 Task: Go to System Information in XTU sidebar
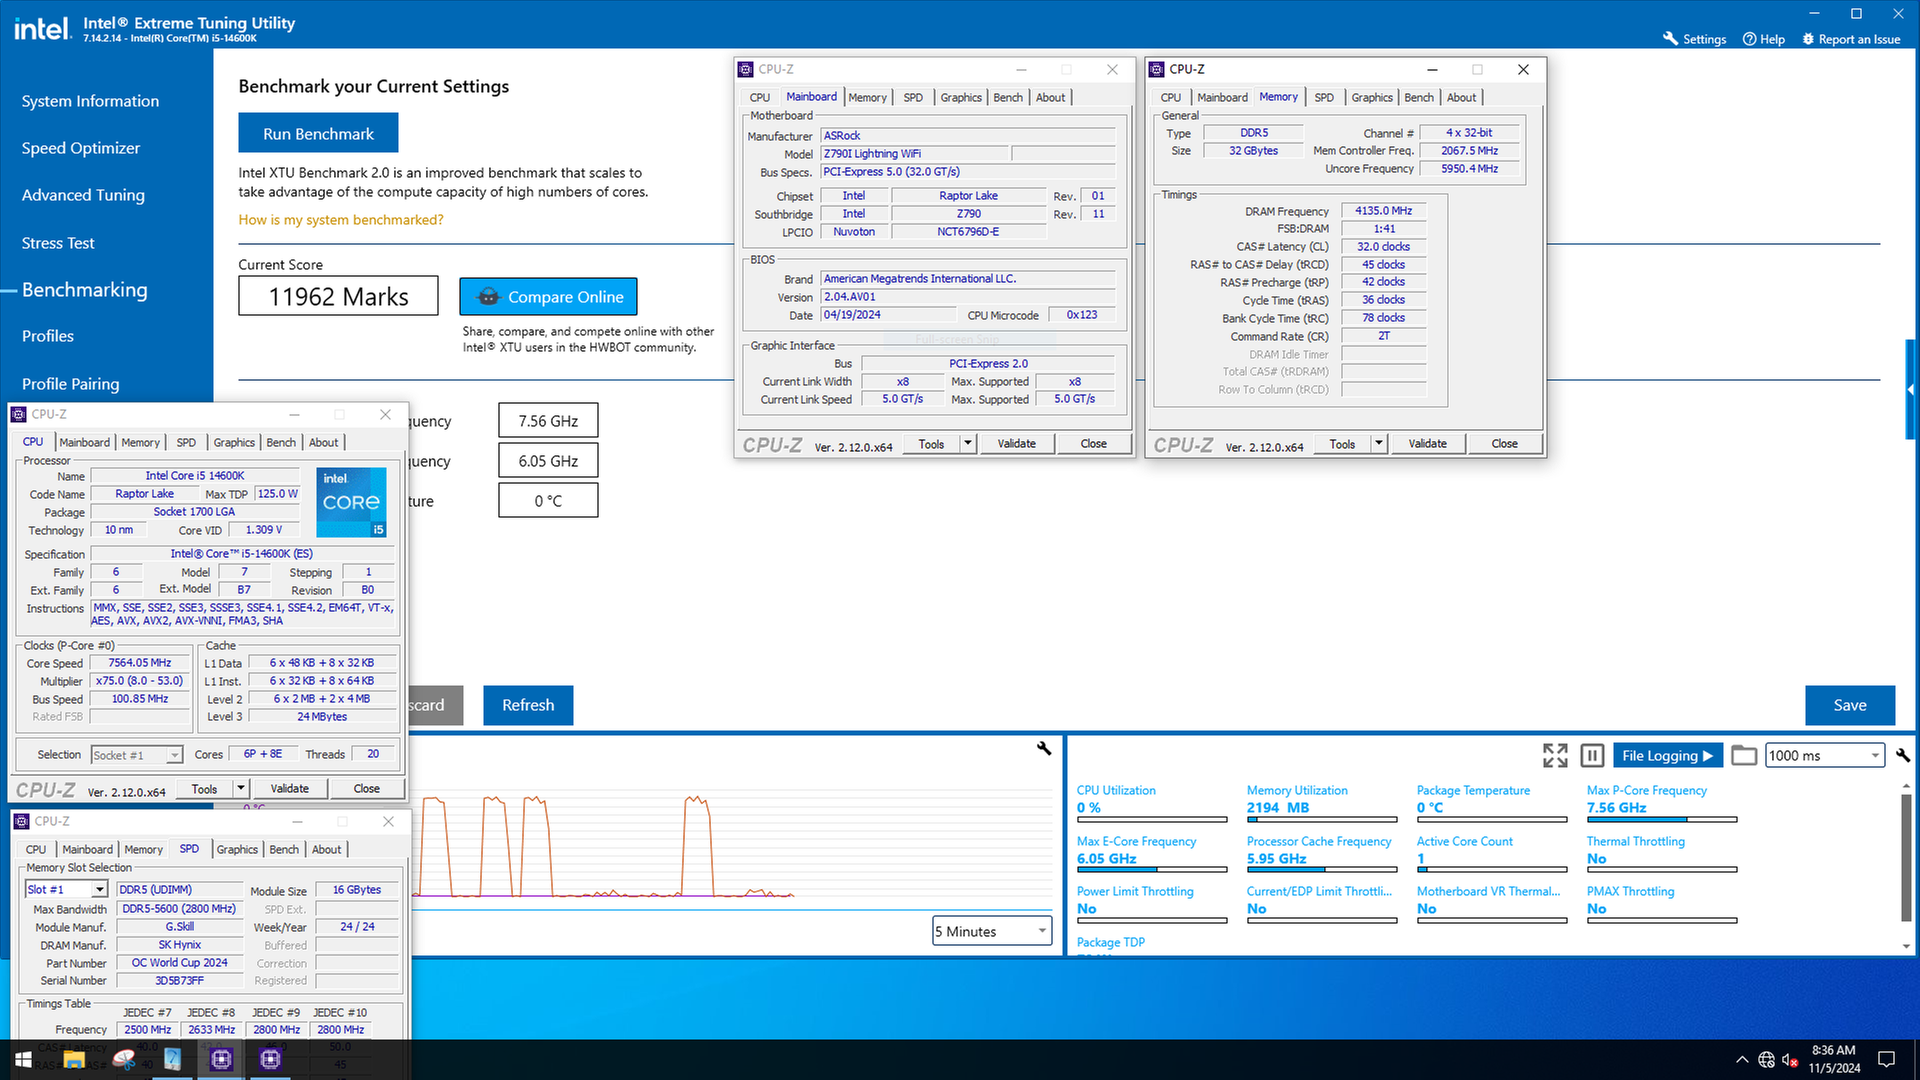pos(90,101)
